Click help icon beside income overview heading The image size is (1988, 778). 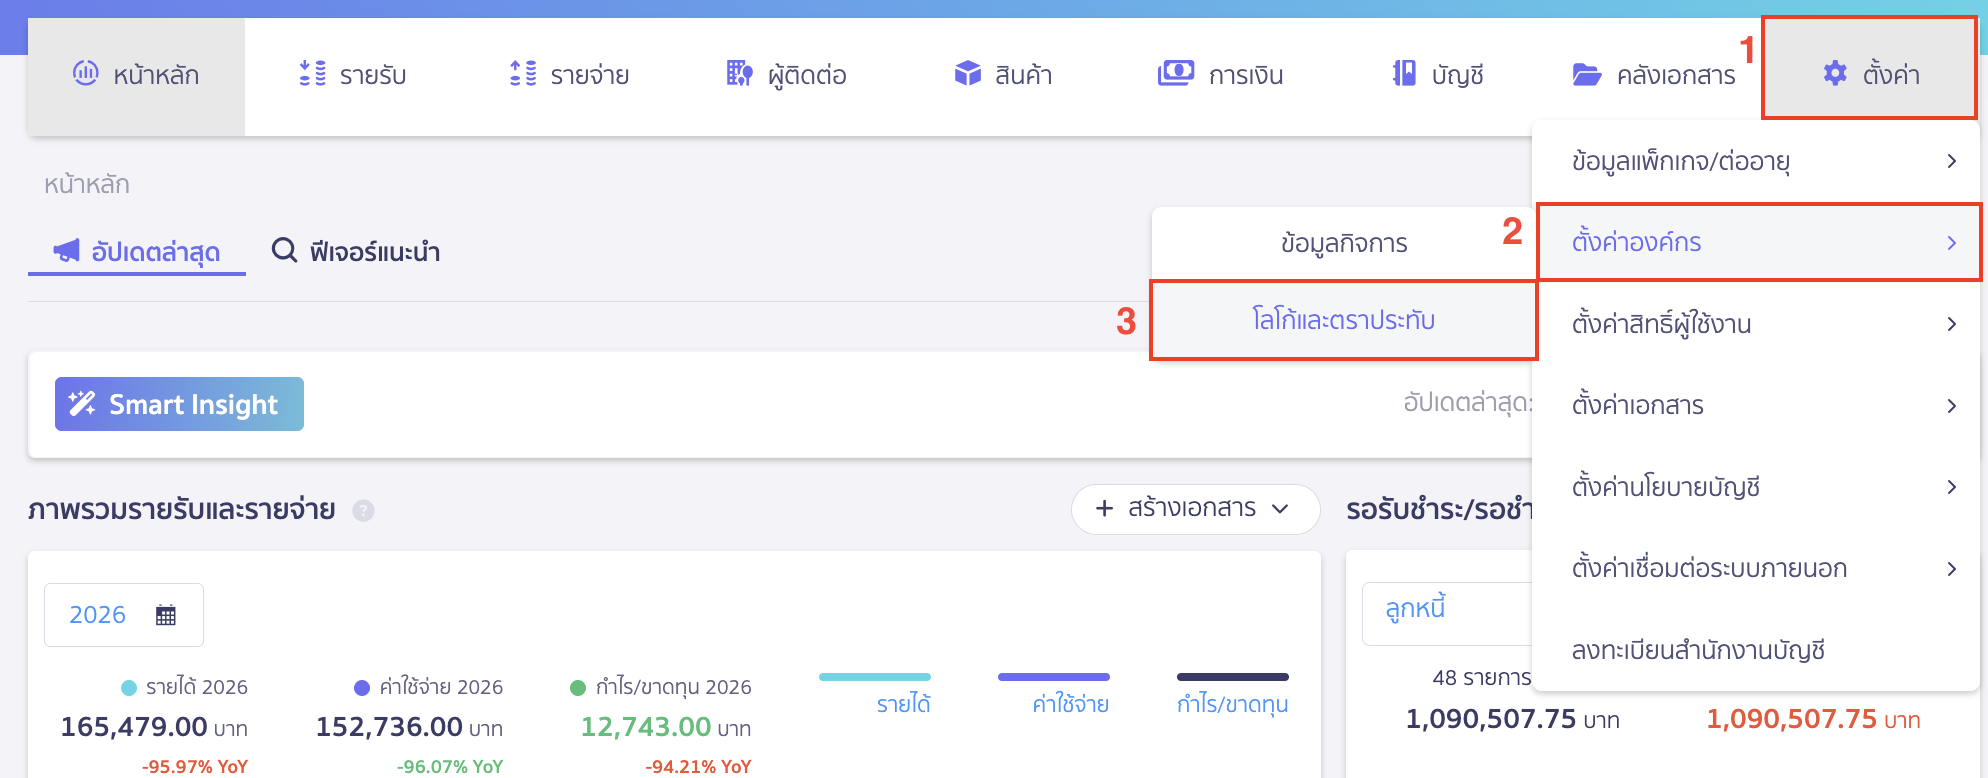click(x=364, y=511)
